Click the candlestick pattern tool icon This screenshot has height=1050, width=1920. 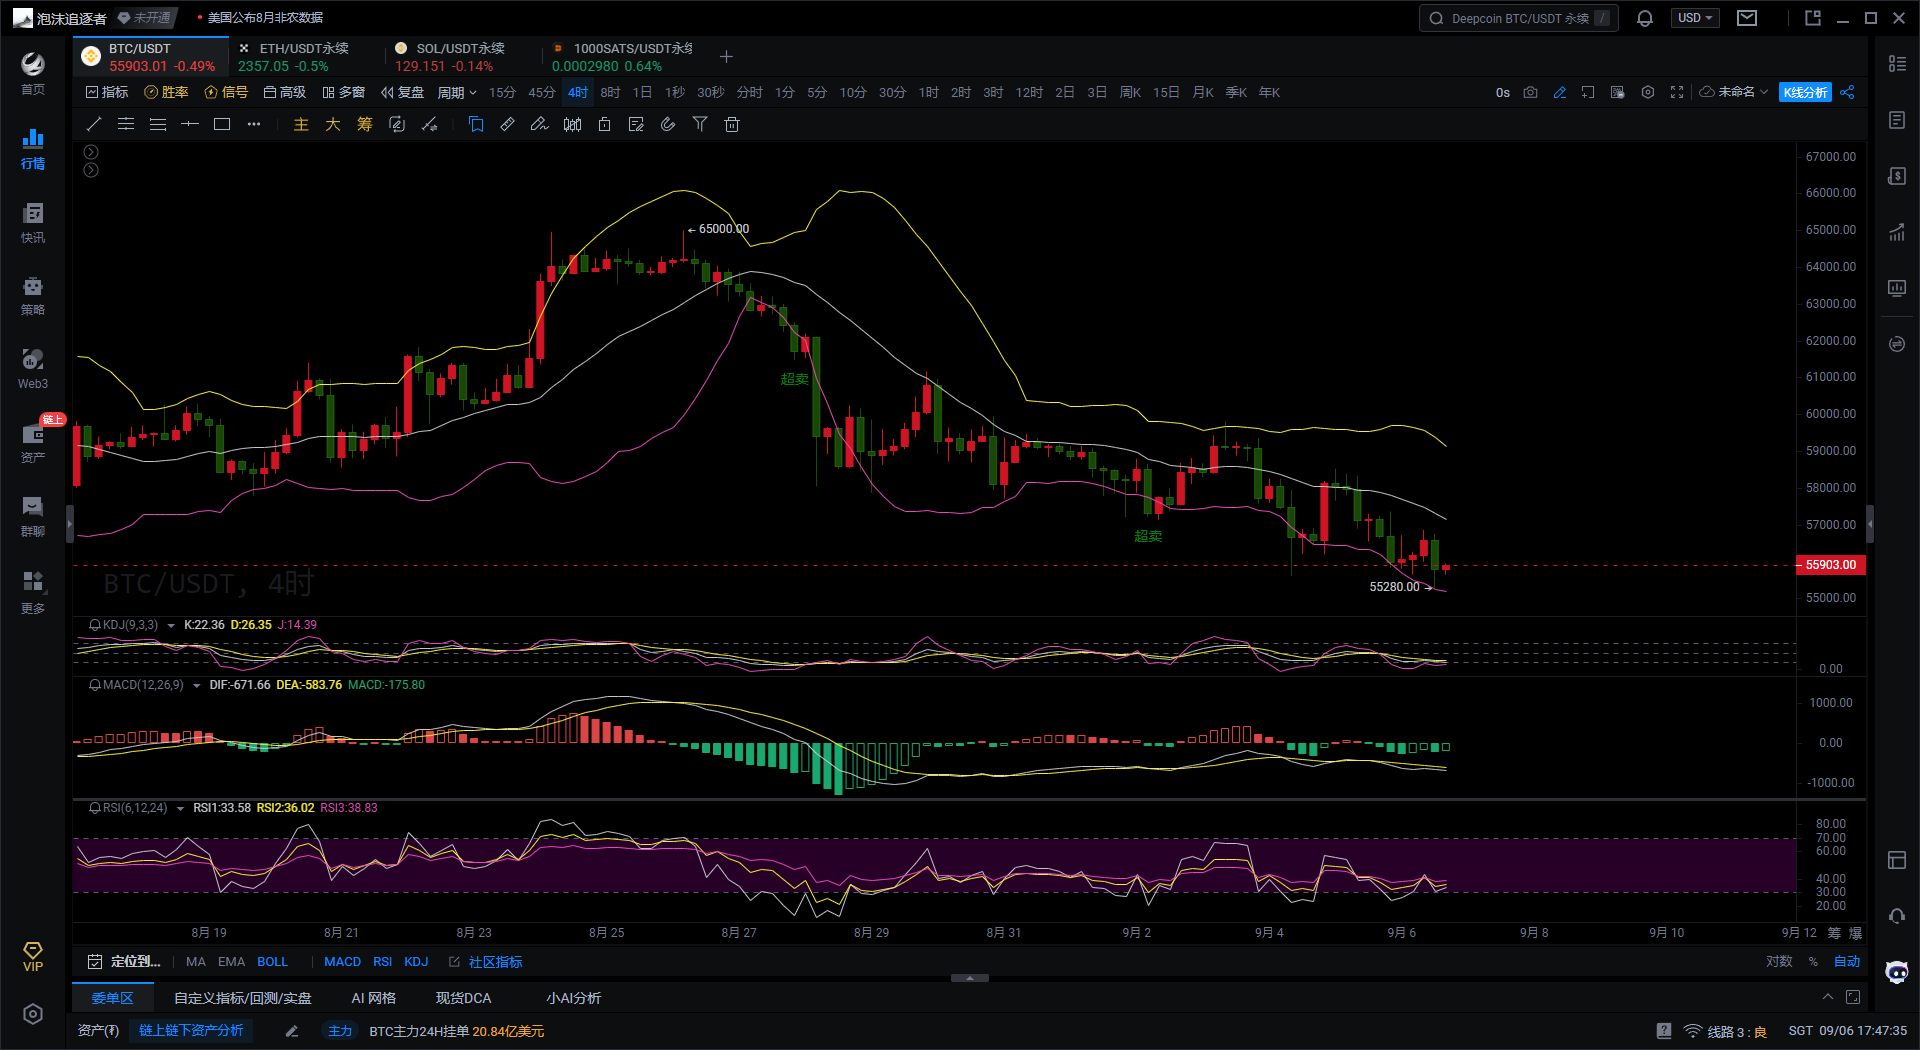tap(572, 124)
